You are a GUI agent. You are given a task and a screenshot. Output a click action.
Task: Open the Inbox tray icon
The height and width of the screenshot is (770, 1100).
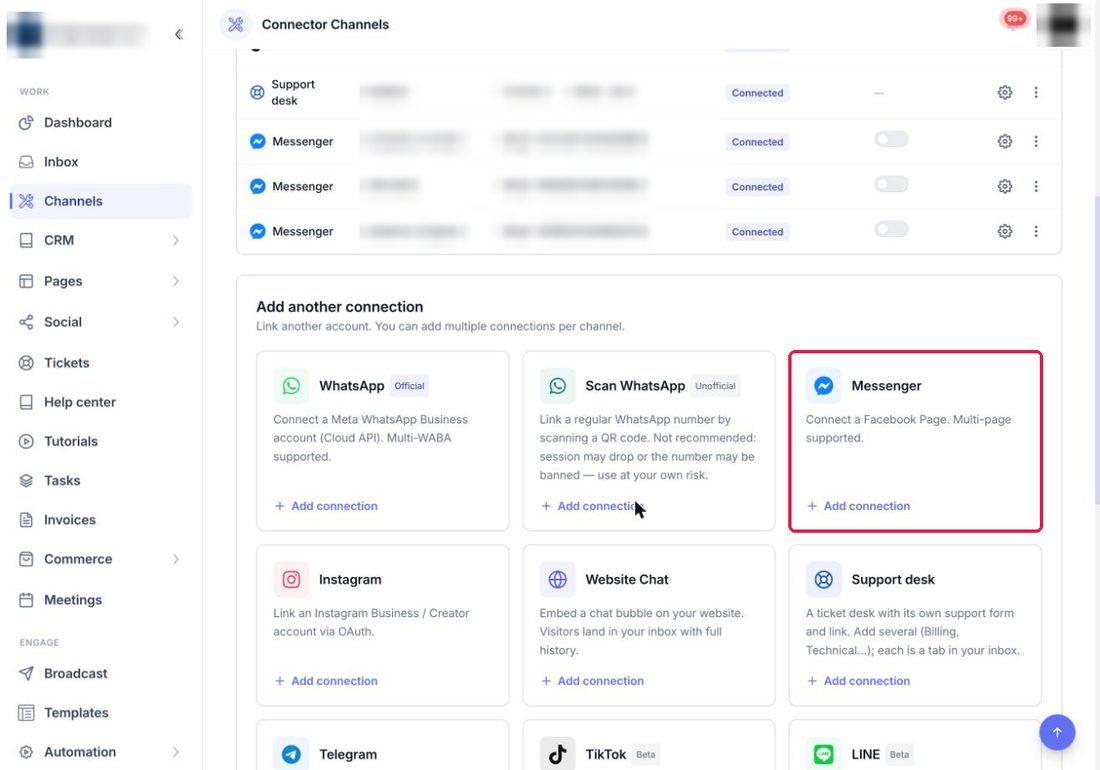pos(26,162)
